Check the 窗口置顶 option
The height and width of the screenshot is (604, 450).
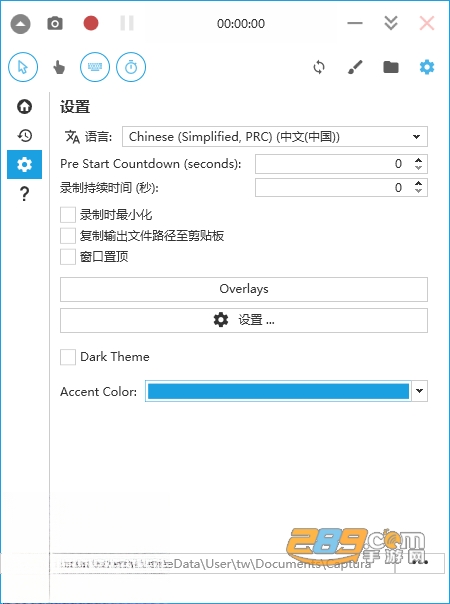[x=68, y=257]
